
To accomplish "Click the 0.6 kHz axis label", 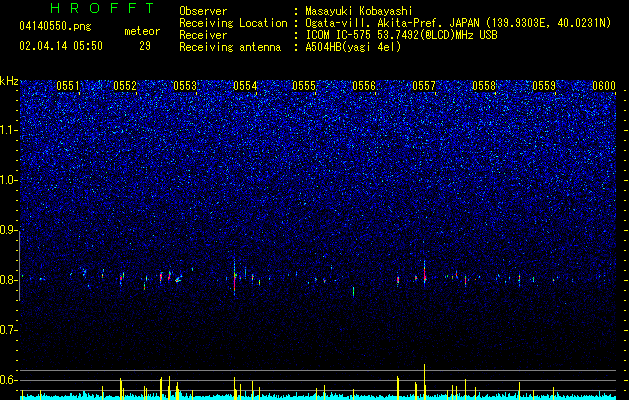I will pos(8,380).
